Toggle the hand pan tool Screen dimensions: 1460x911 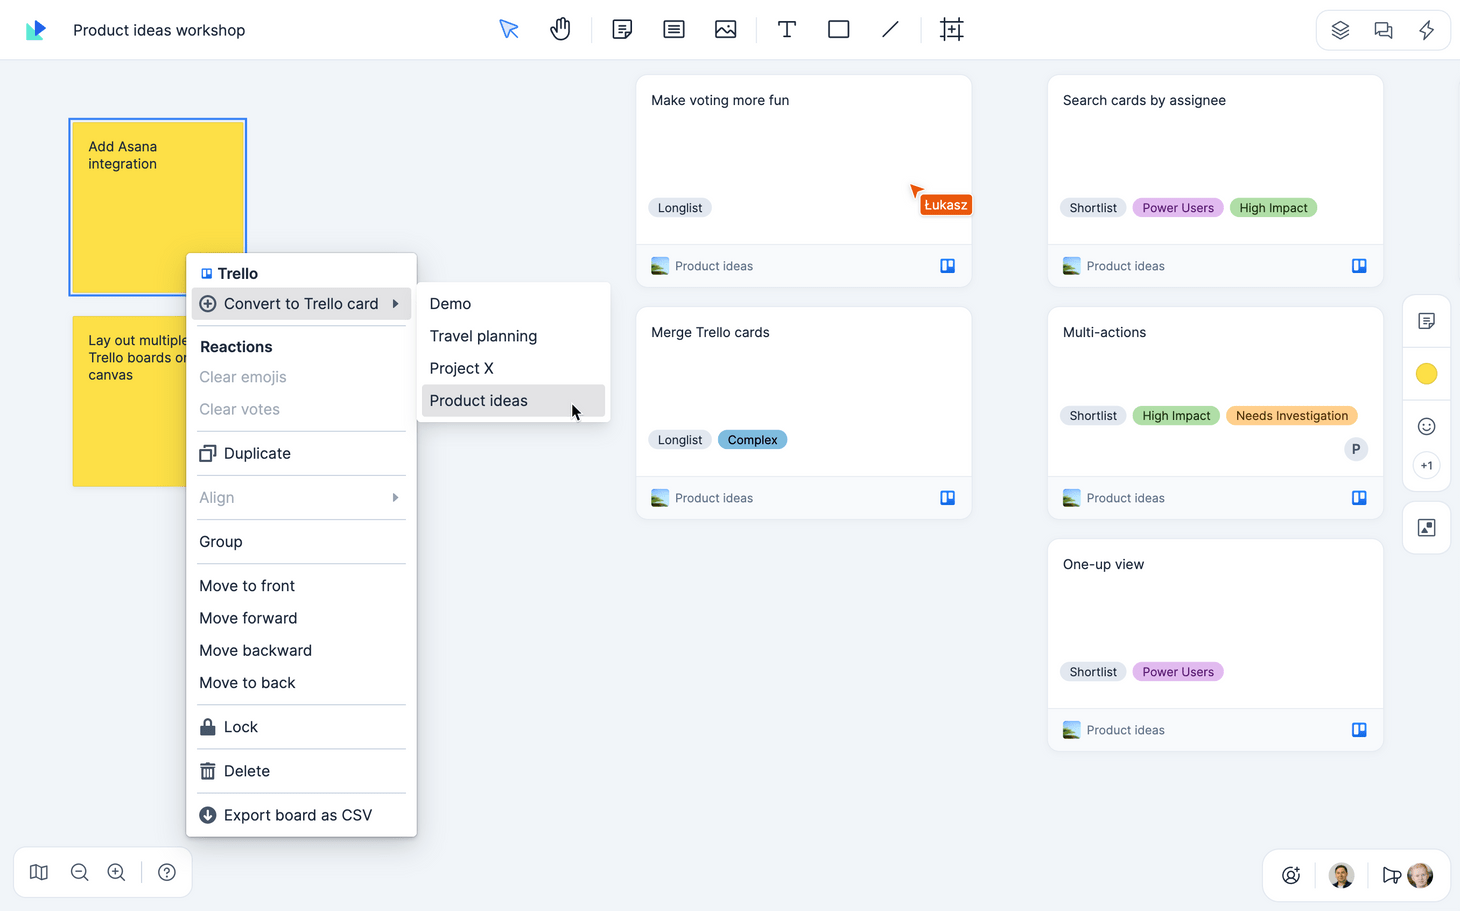[x=561, y=29]
